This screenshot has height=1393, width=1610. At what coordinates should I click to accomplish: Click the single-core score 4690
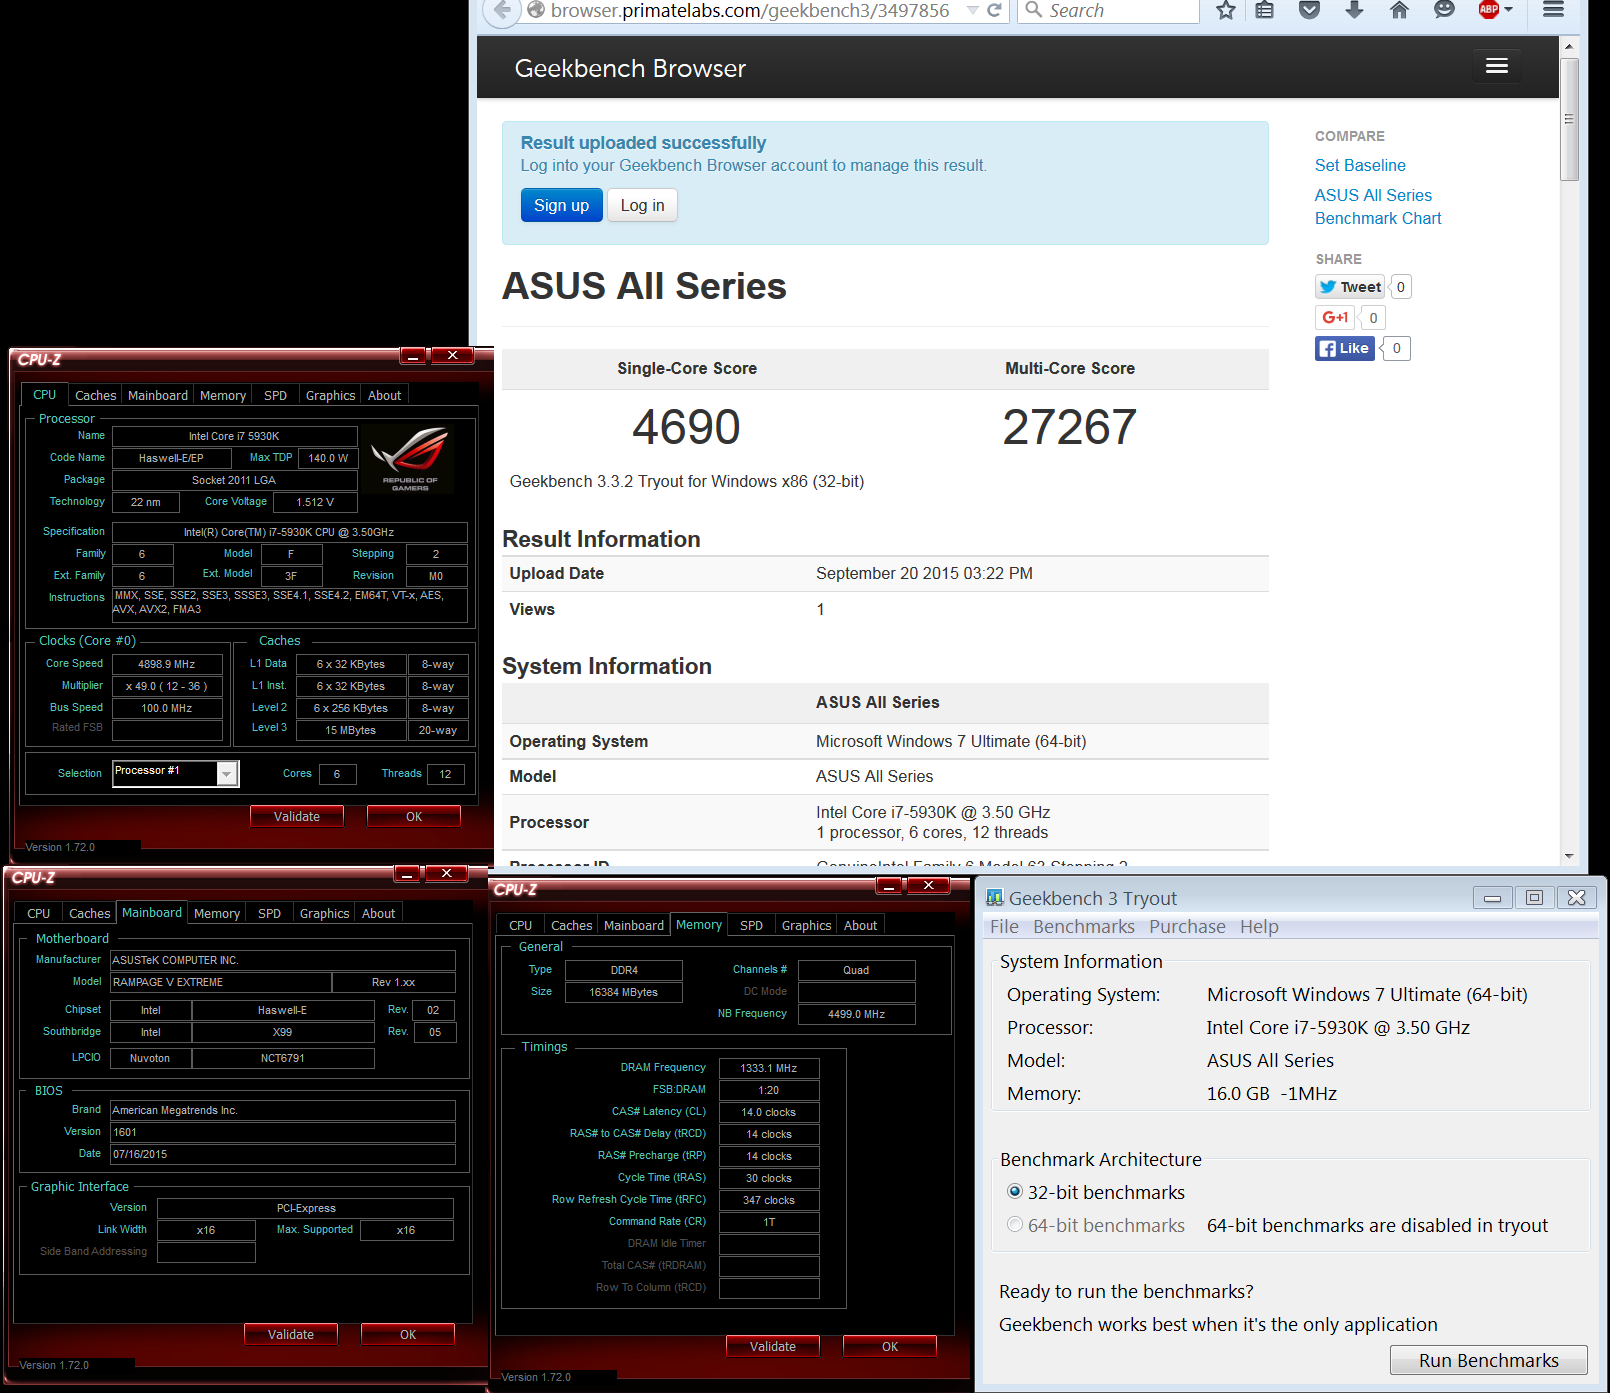(686, 427)
